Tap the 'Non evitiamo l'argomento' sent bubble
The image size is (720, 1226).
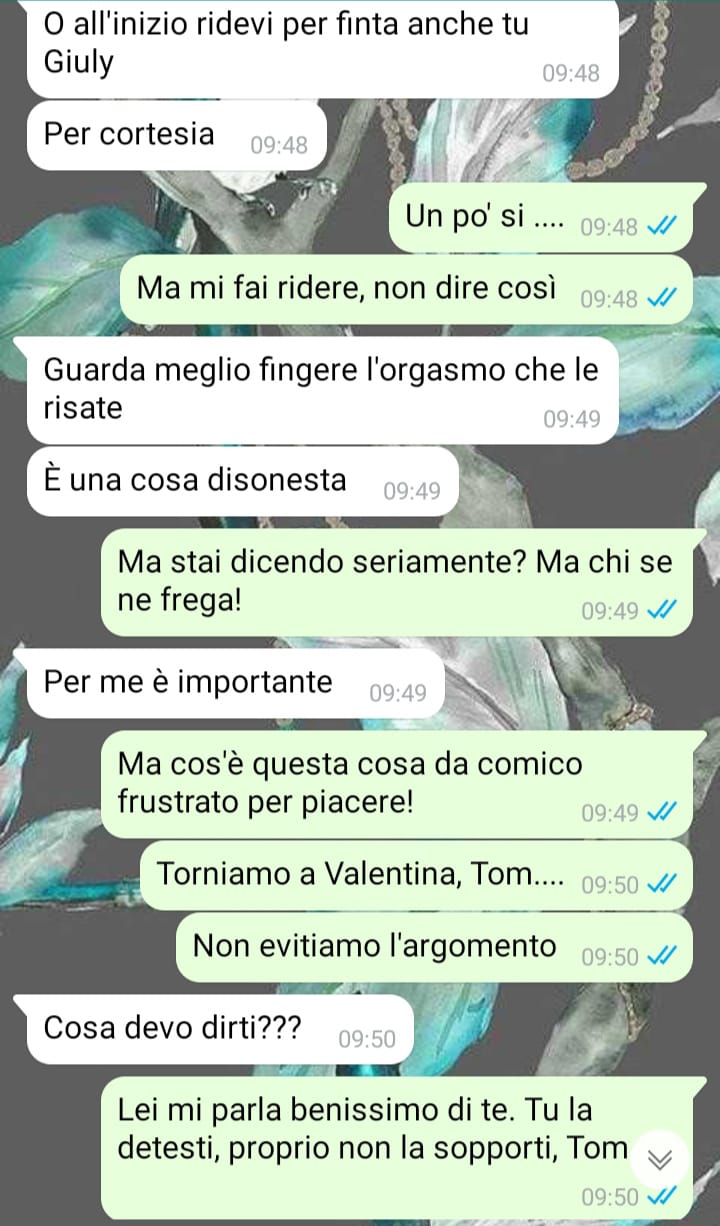coord(434,947)
